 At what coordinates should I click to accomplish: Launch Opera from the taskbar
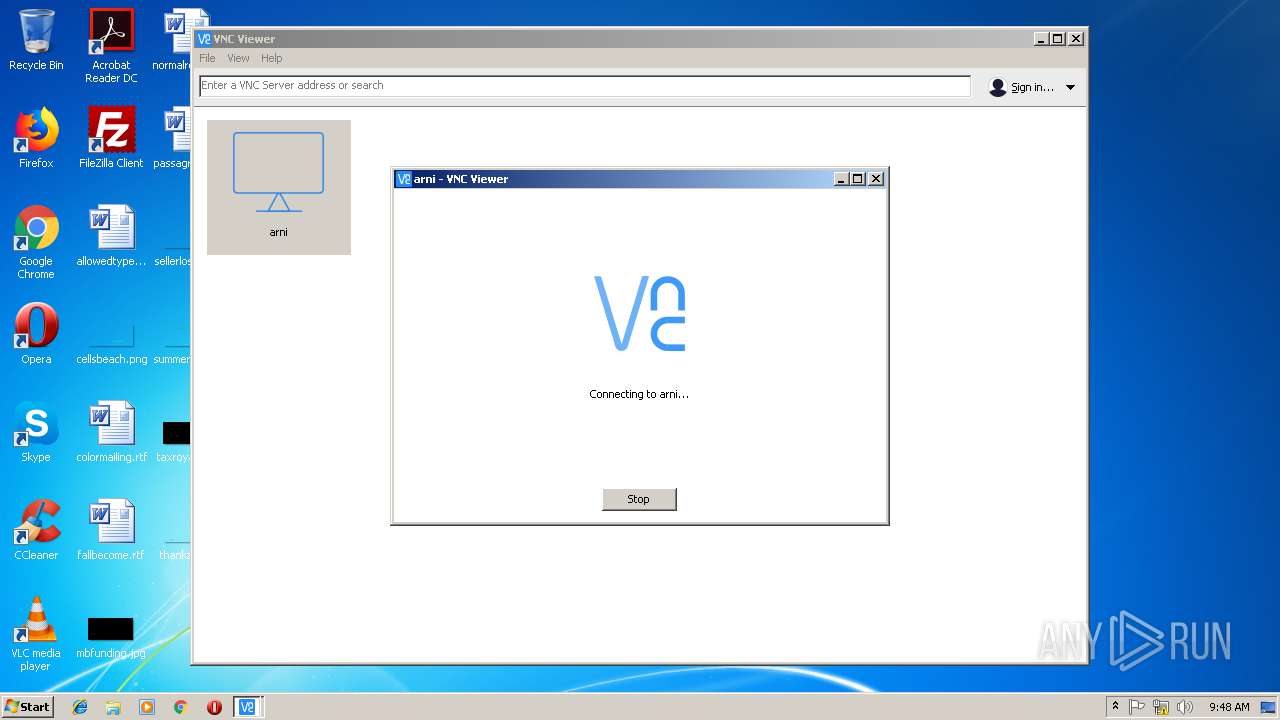click(x=214, y=707)
